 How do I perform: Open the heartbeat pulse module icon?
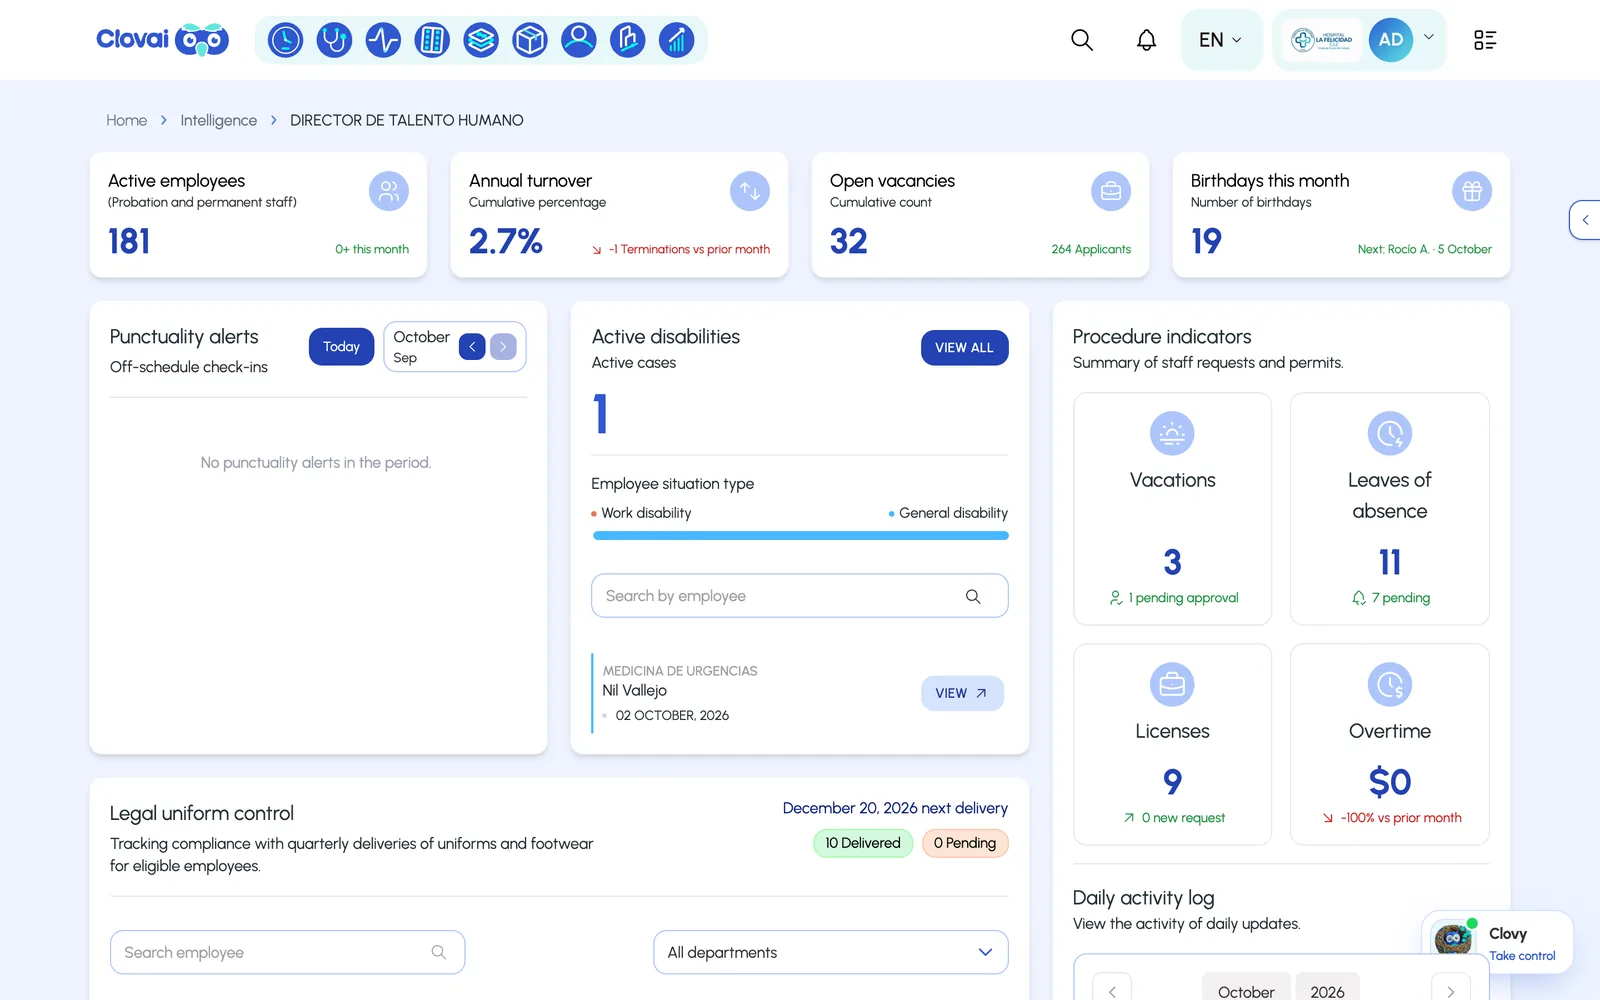point(383,40)
